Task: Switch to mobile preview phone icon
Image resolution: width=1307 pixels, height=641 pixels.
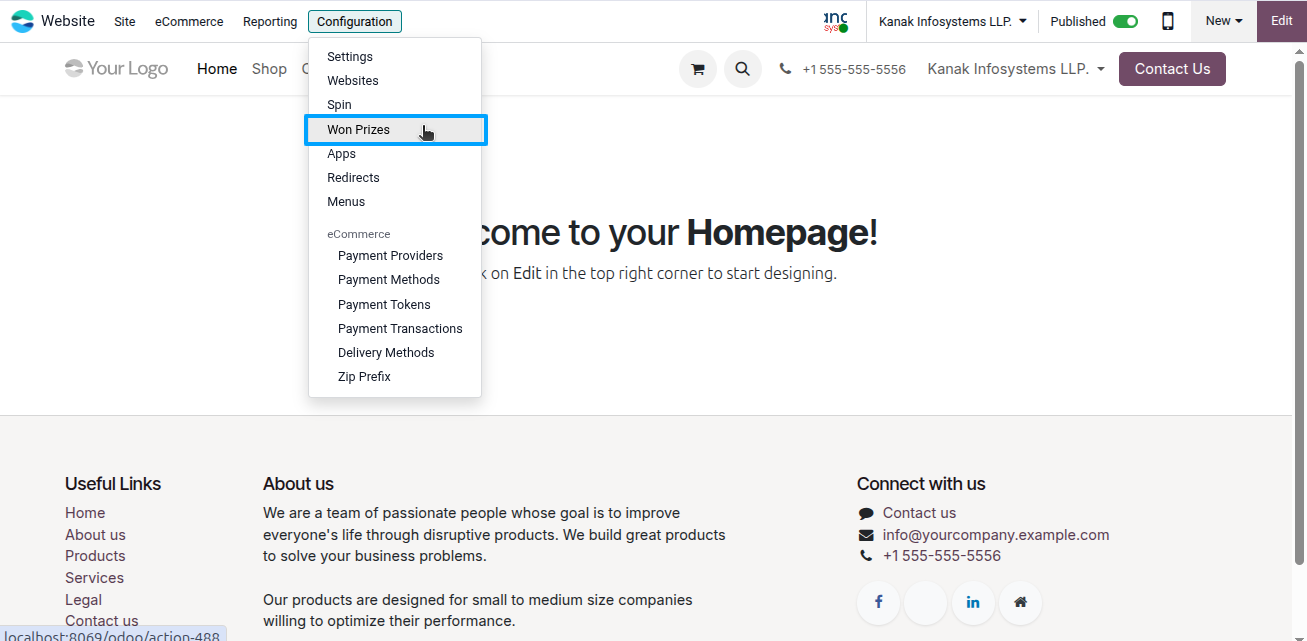Action: click(x=1167, y=21)
